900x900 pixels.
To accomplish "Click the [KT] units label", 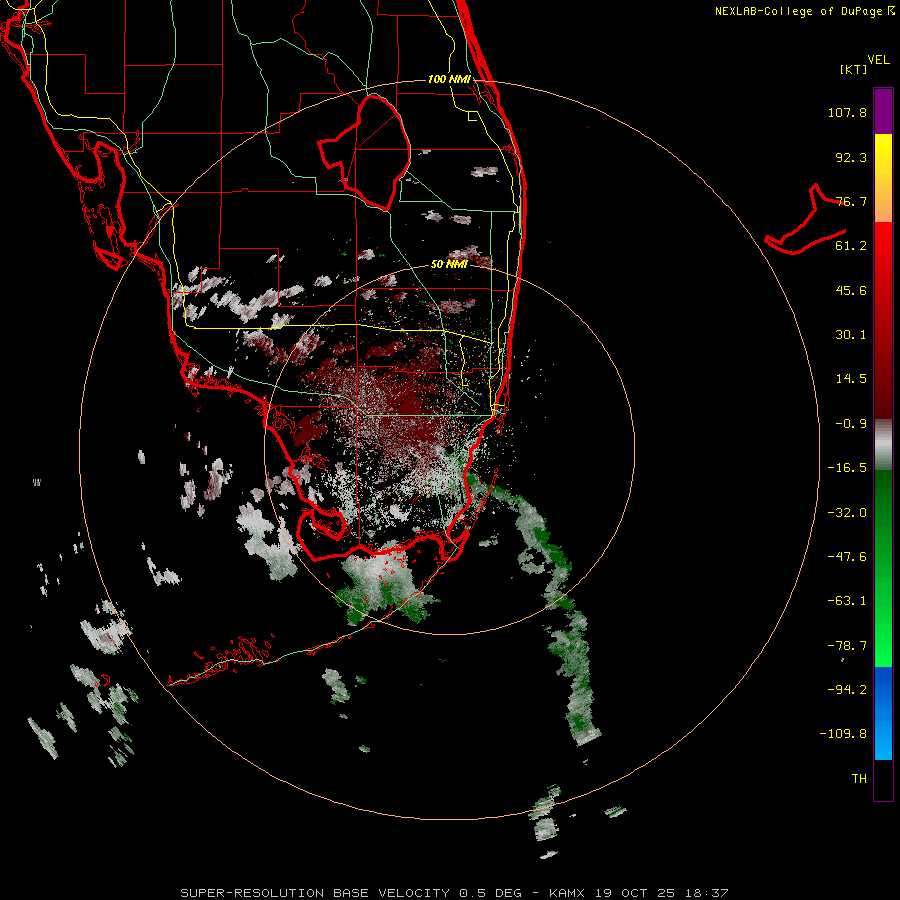I will pos(853,69).
